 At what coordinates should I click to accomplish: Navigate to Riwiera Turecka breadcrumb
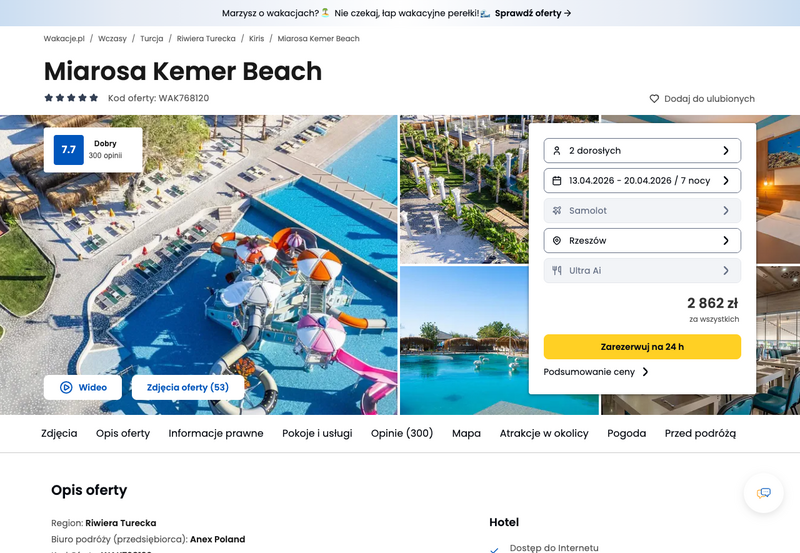[206, 38]
